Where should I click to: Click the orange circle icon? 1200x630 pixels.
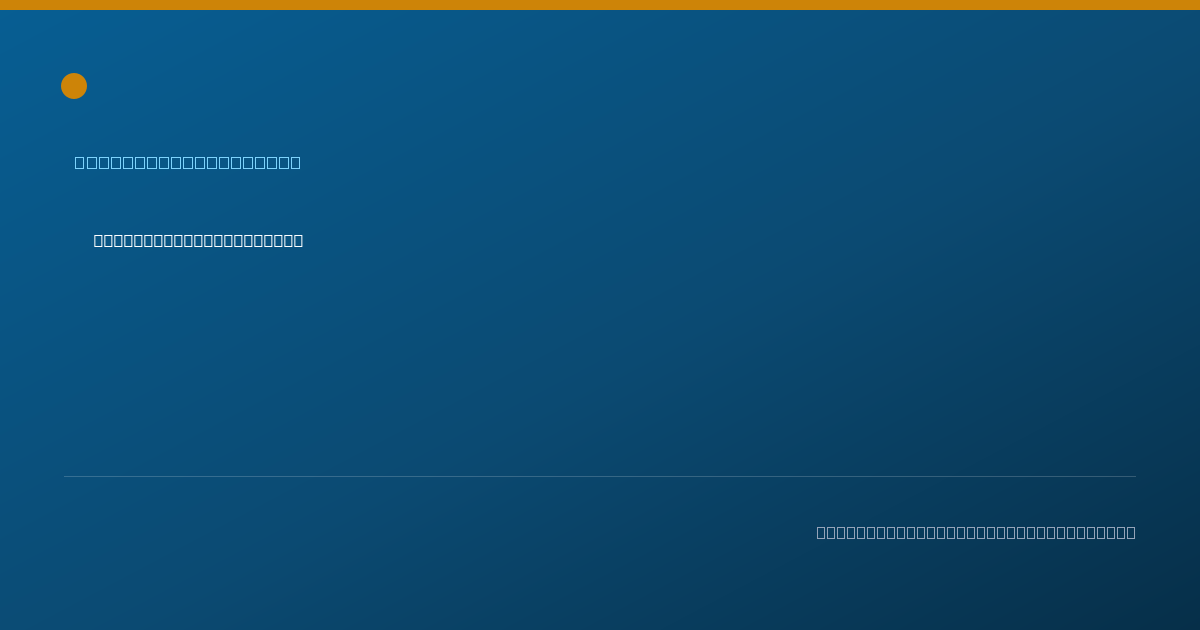point(74,86)
